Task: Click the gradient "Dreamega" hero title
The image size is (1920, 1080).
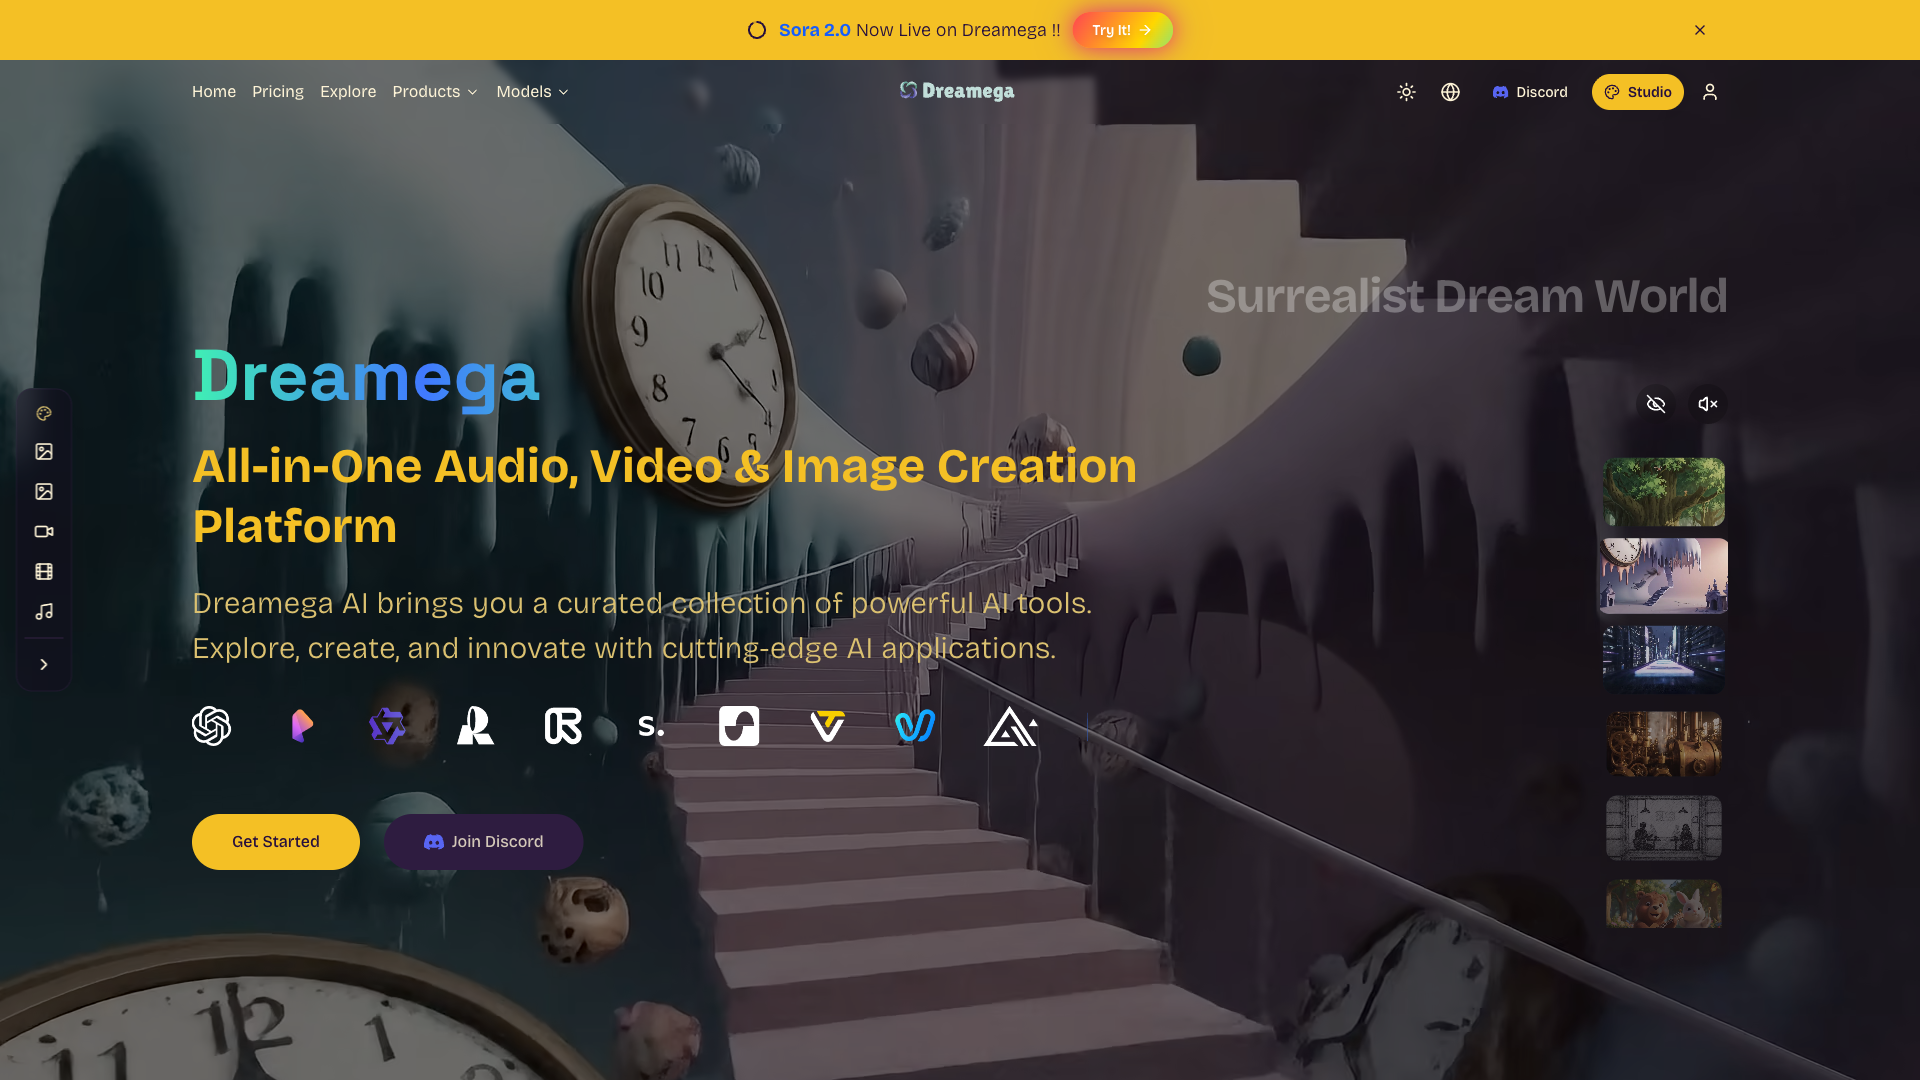Action: 366,378
